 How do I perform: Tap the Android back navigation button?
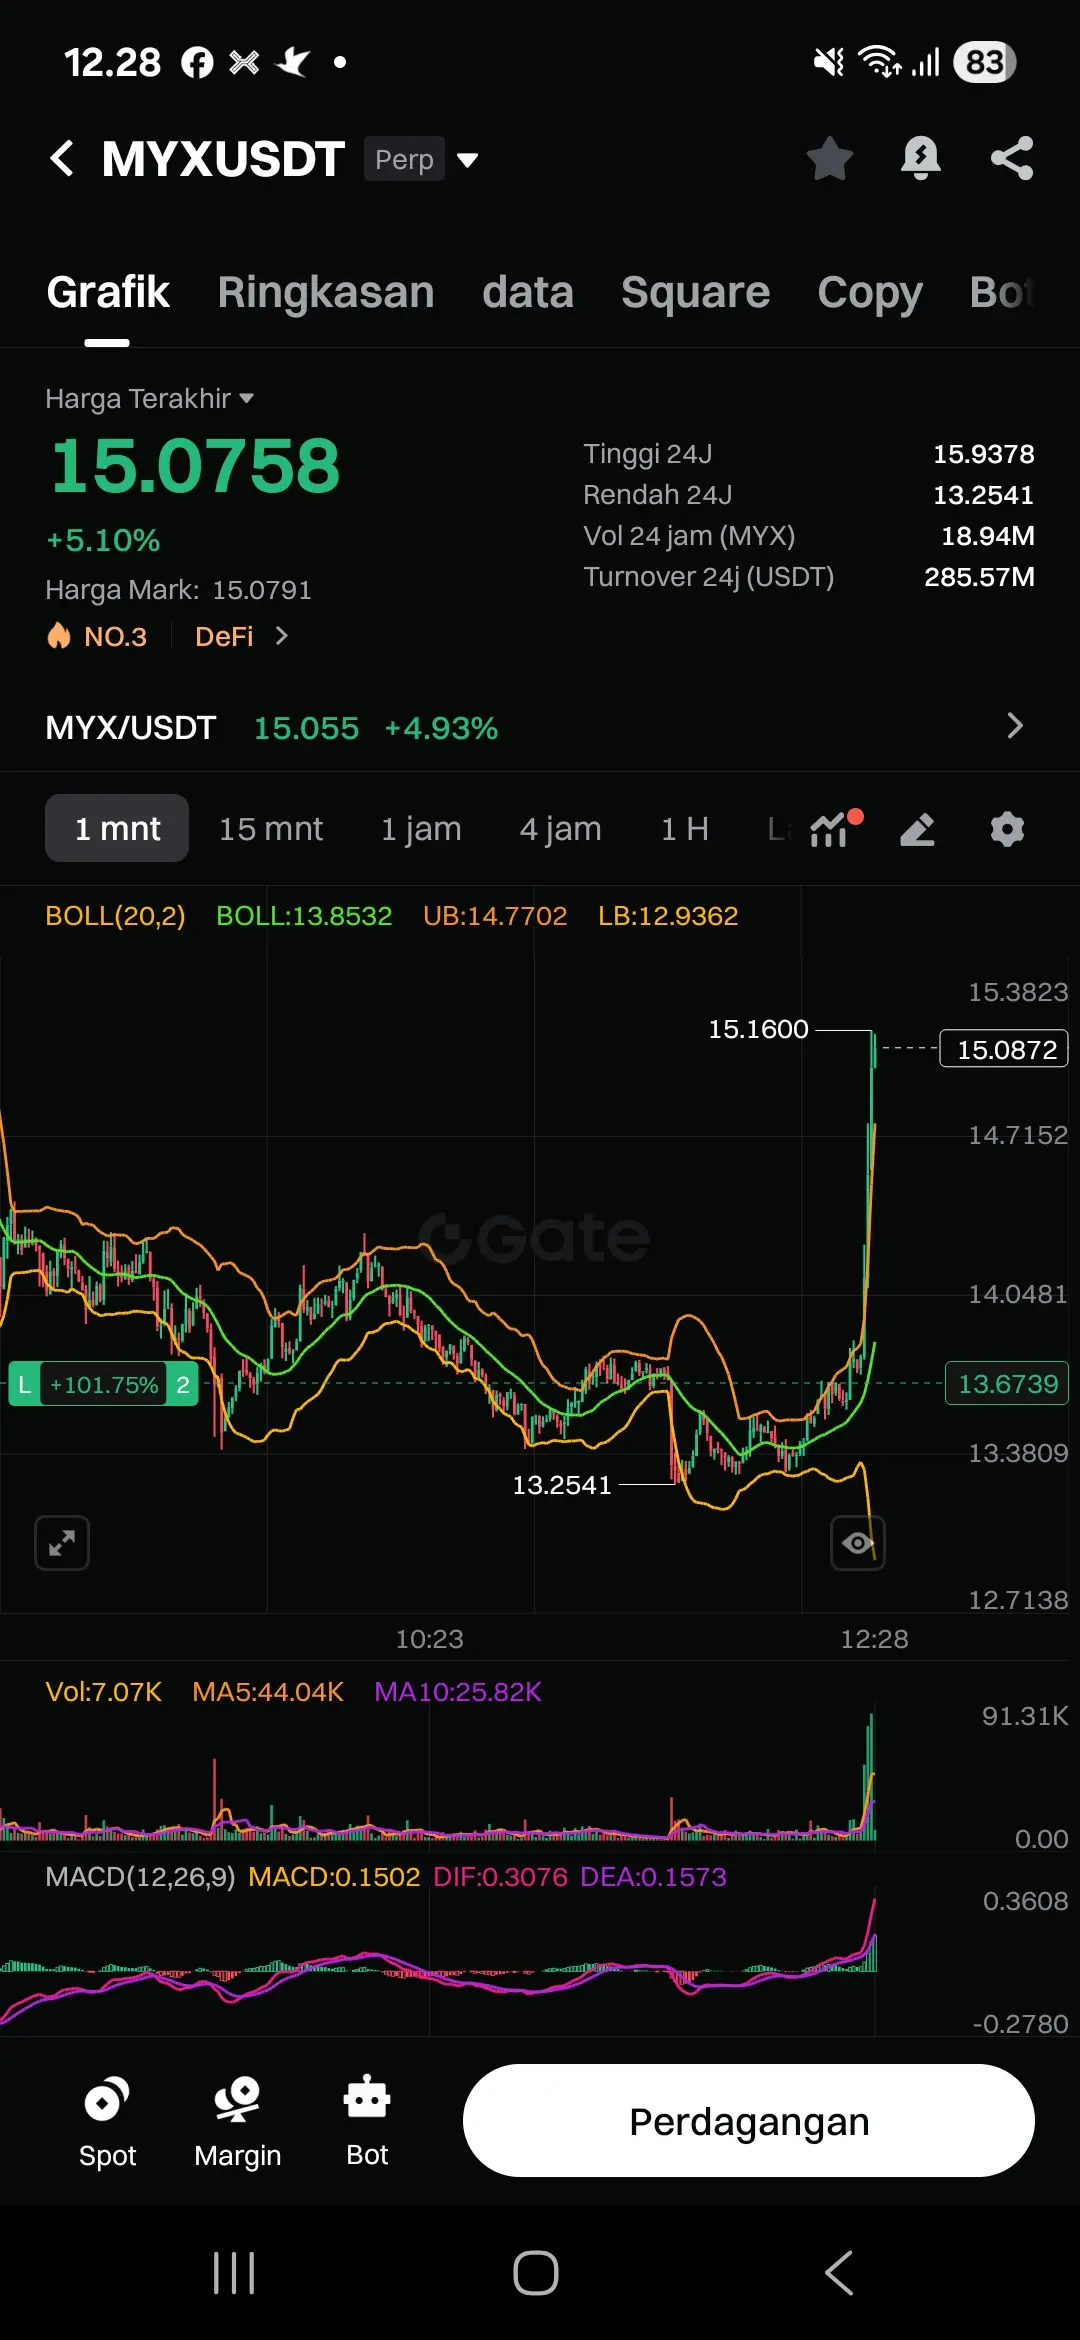pos(839,2273)
